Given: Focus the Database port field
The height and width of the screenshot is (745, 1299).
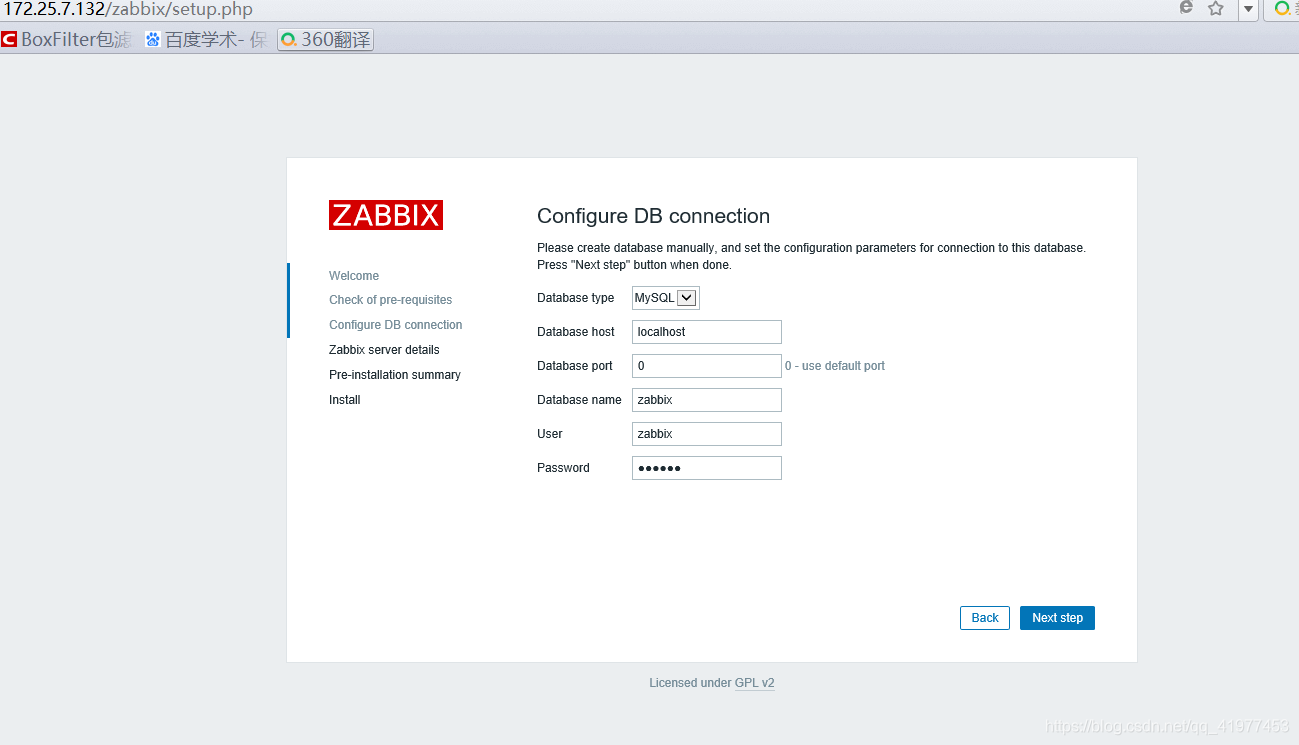Looking at the screenshot, I should 707,366.
